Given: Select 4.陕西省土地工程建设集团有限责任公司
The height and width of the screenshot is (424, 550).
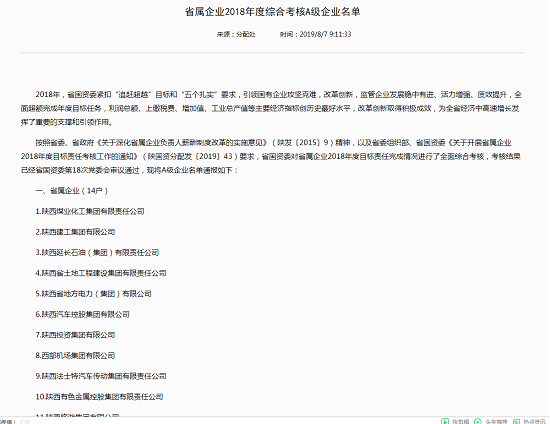Looking at the screenshot, I should click(101, 273).
